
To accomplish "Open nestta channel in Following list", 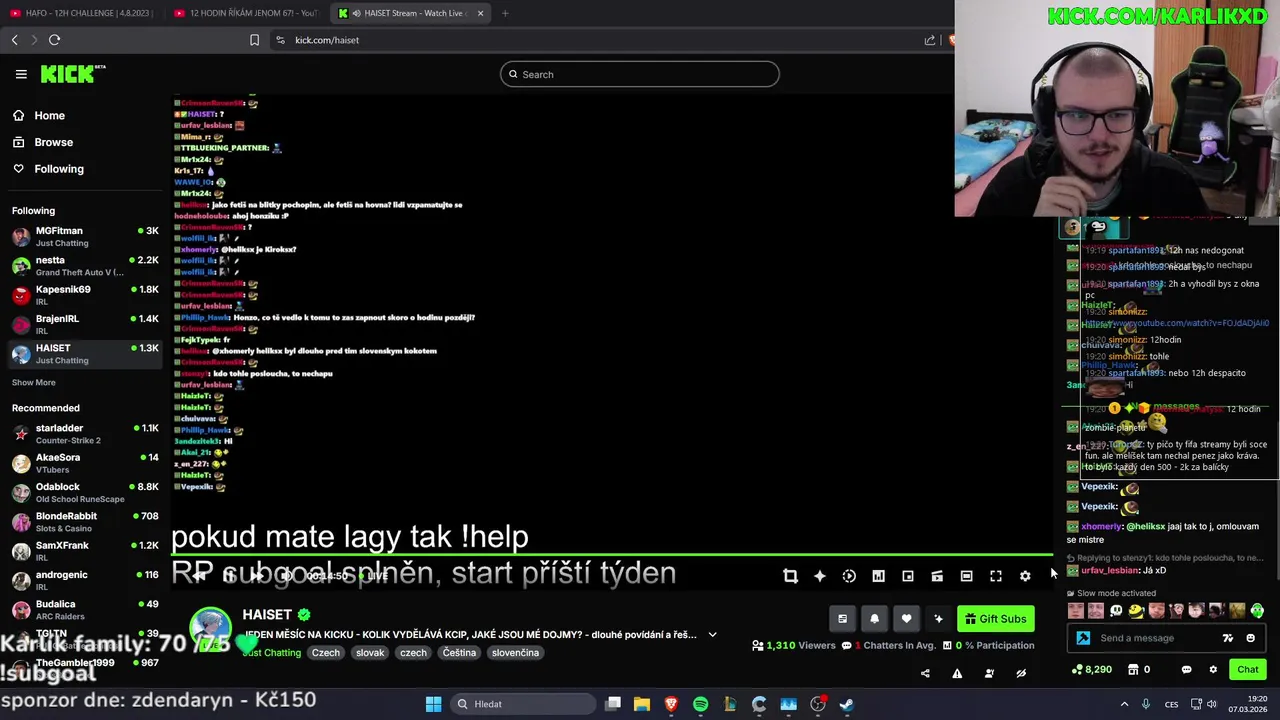I will [85, 266].
